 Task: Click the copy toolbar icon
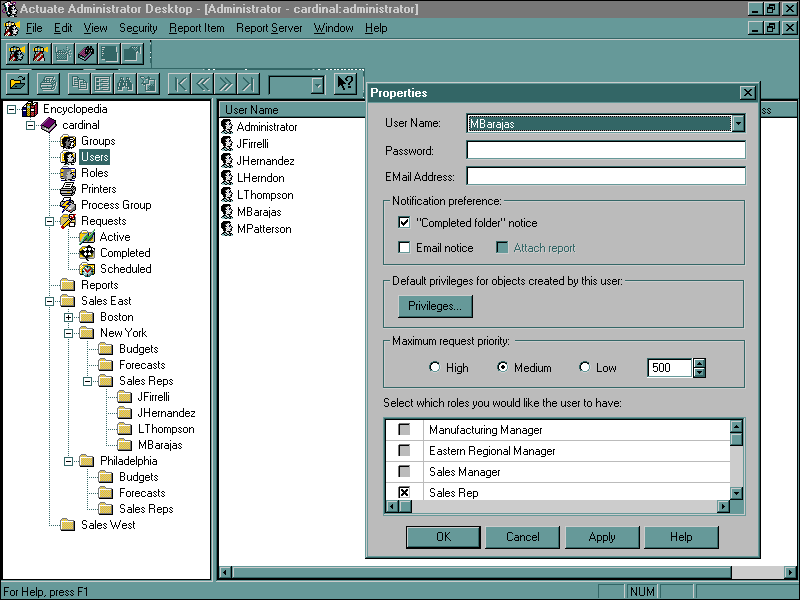point(79,83)
